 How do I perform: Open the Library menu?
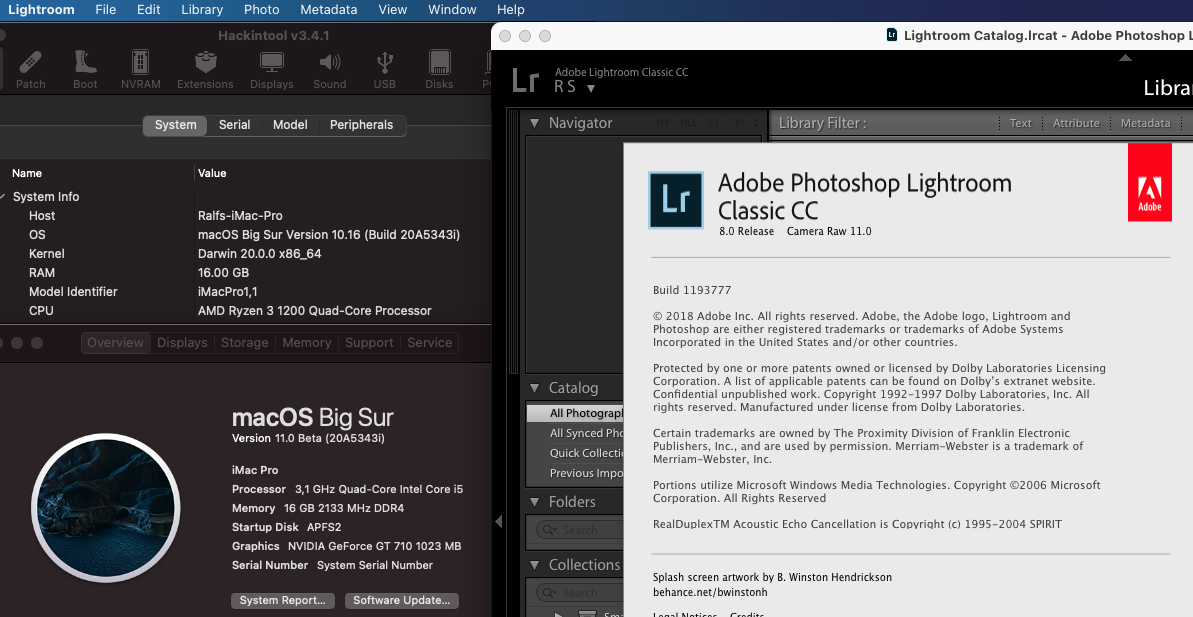(x=202, y=10)
